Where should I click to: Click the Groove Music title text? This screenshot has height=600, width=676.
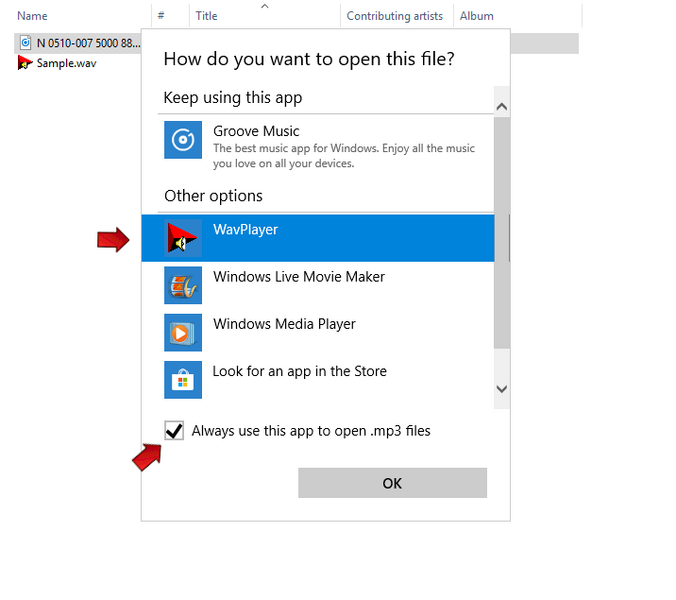[256, 131]
